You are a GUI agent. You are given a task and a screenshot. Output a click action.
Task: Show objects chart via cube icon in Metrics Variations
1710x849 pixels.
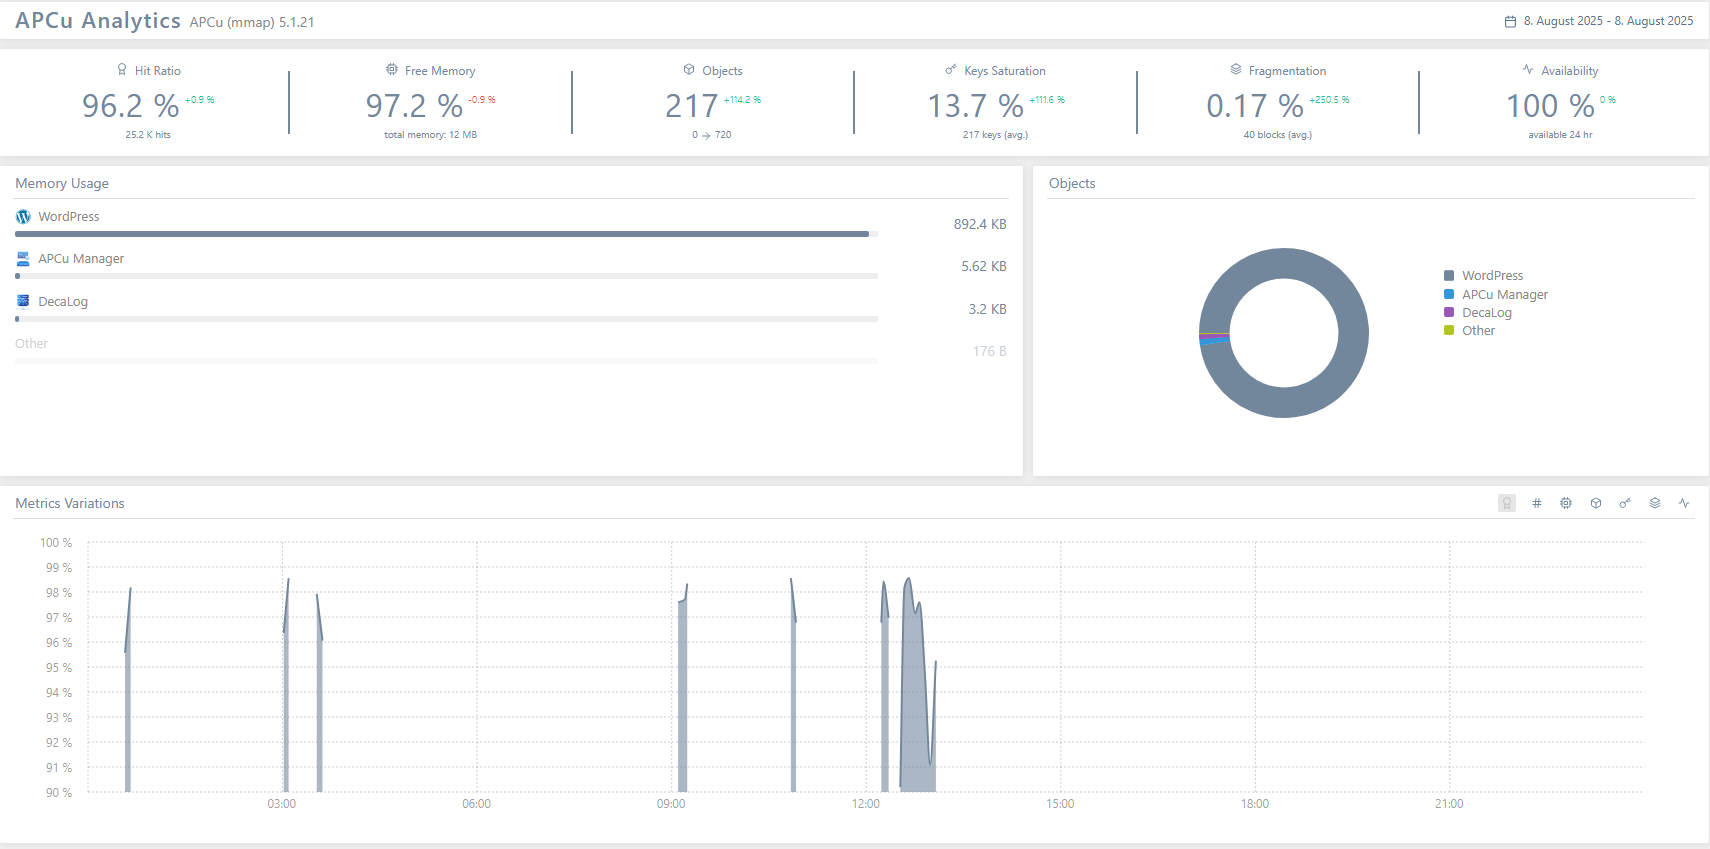1596,503
